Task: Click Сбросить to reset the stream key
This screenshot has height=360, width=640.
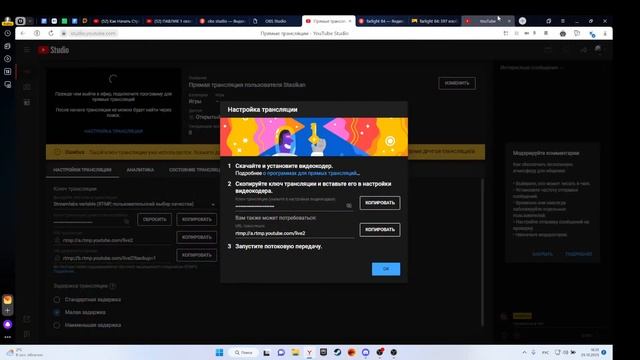Action: [x=155, y=219]
